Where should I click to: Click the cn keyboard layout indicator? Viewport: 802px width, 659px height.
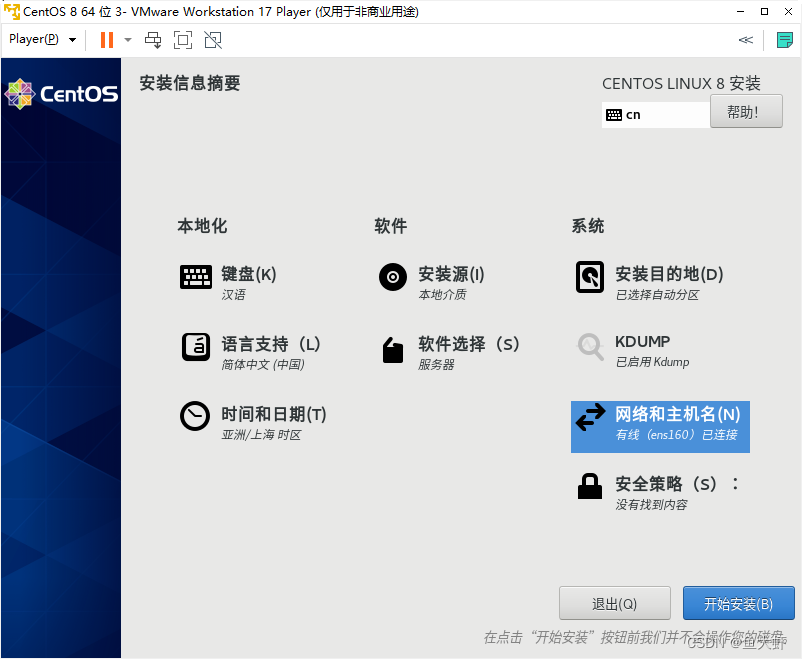[656, 115]
